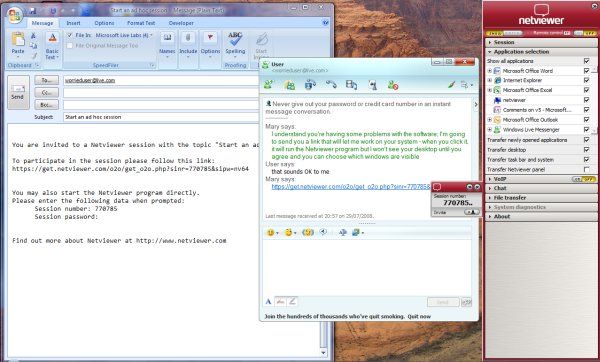Uncheck Microsoft Office Word sharing

click(586, 71)
